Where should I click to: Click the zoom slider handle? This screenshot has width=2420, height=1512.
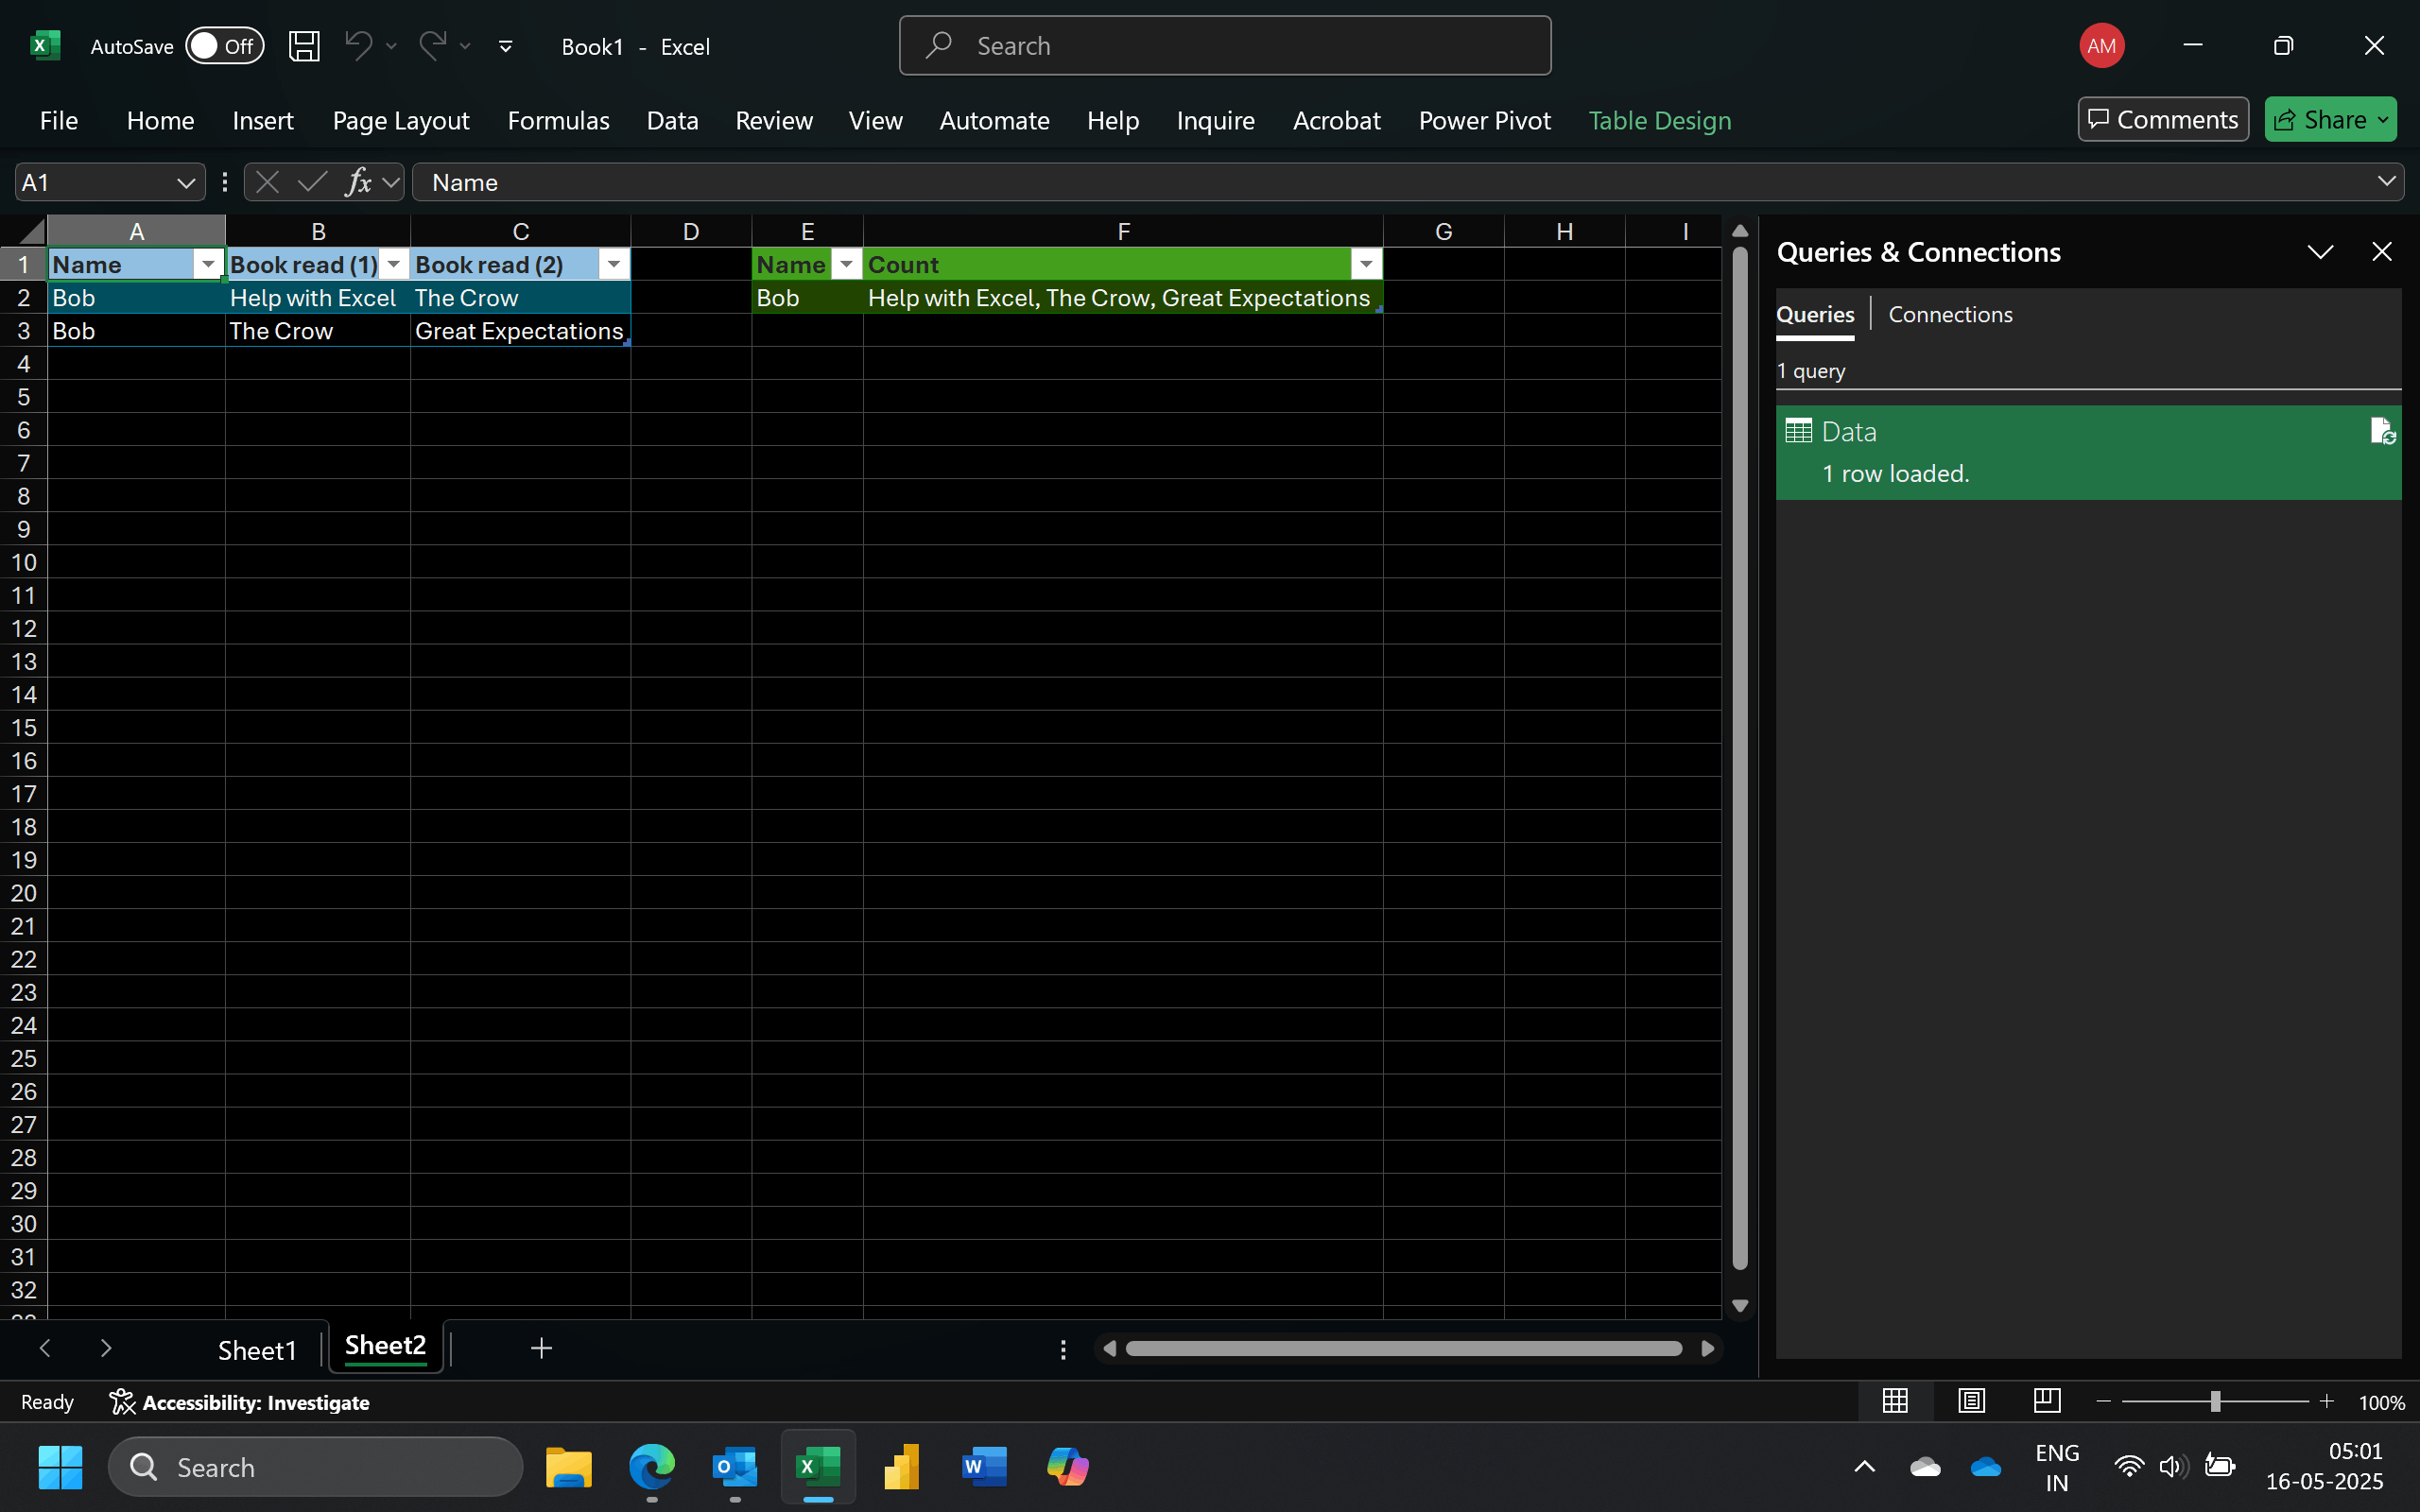click(2216, 1402)
